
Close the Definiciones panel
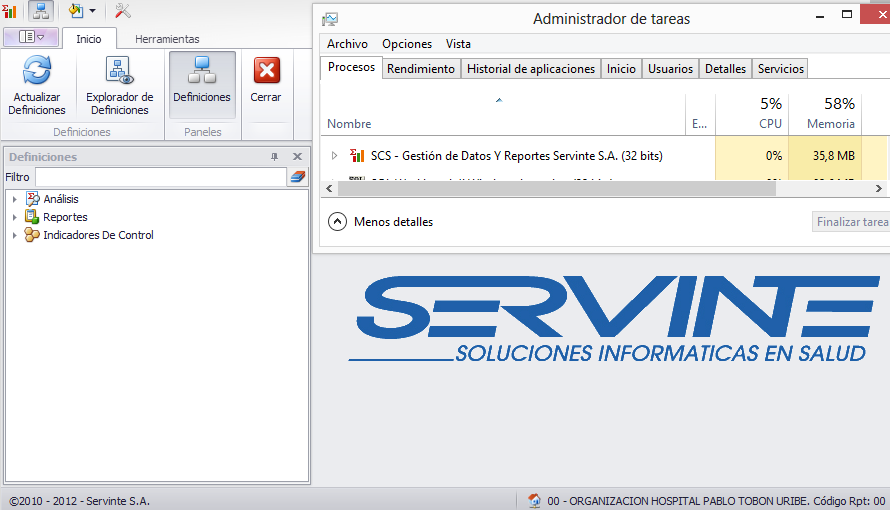point(297,157)
